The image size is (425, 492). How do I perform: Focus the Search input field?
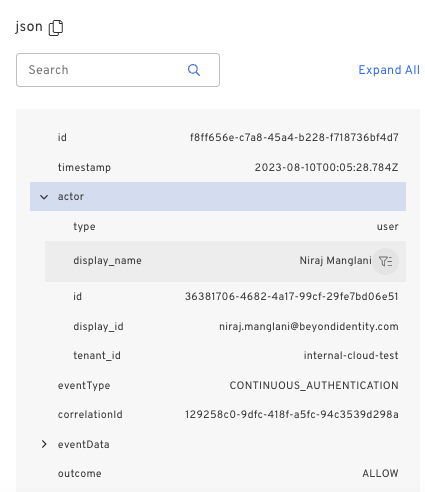(118, 70)
